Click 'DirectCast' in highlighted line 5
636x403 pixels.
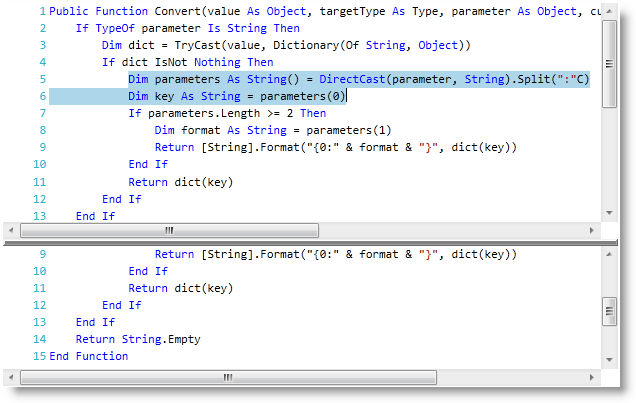[352, 79]
